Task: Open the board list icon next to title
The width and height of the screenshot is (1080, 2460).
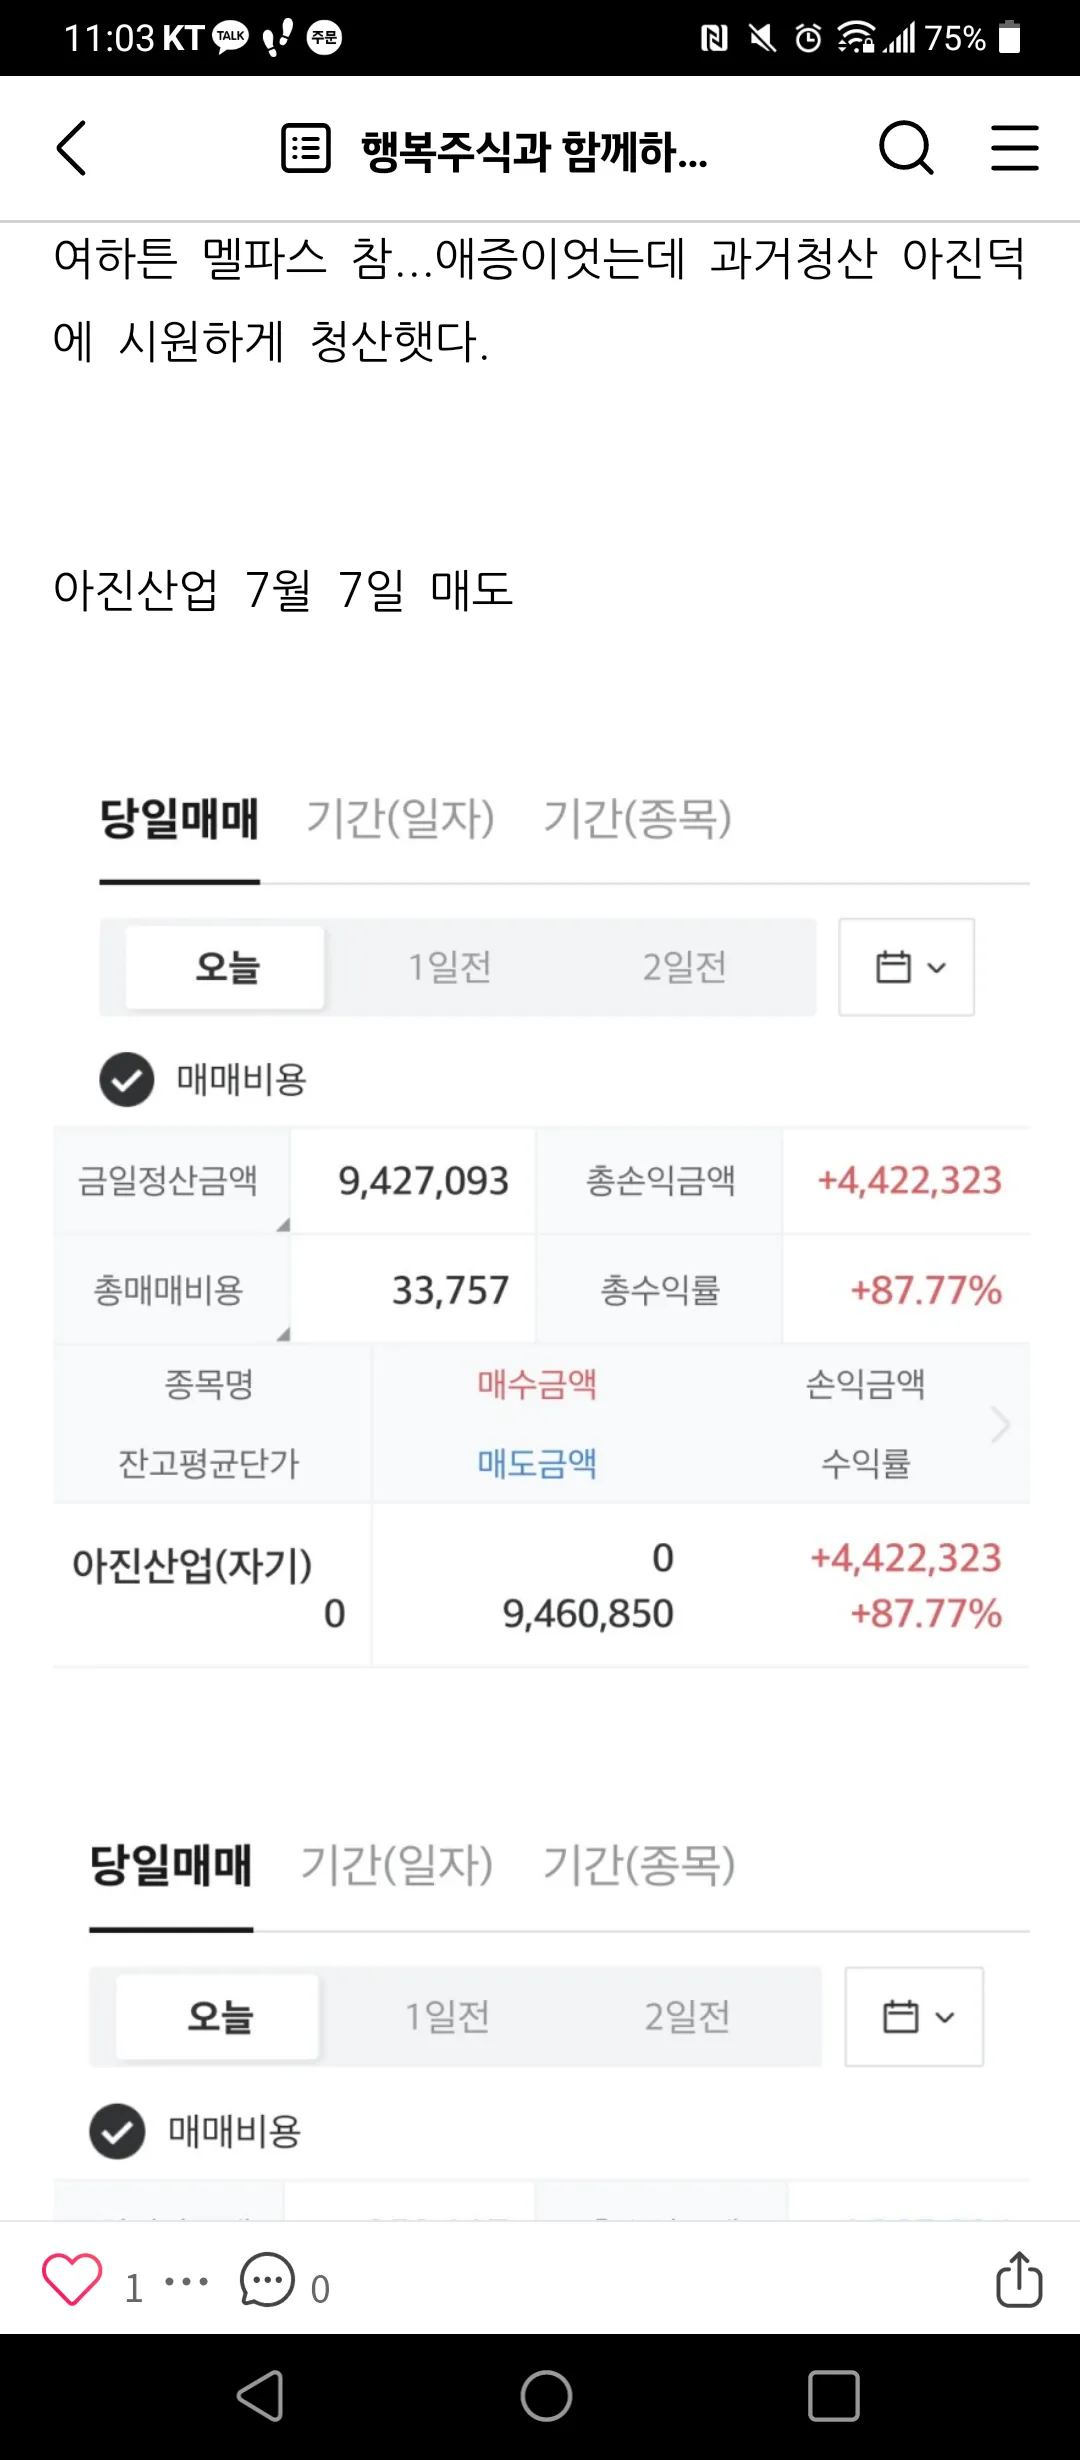Action: [x=306, y=148]
